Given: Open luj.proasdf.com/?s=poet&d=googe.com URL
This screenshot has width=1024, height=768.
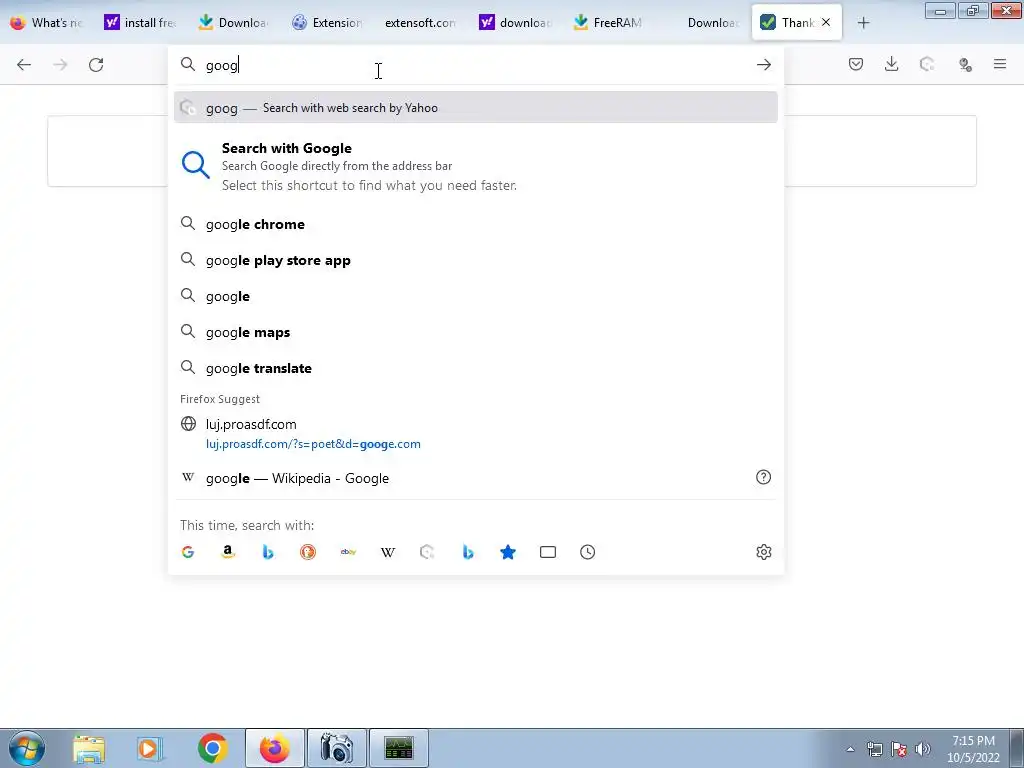Looking at the screenshot, I should pos(313,444).
